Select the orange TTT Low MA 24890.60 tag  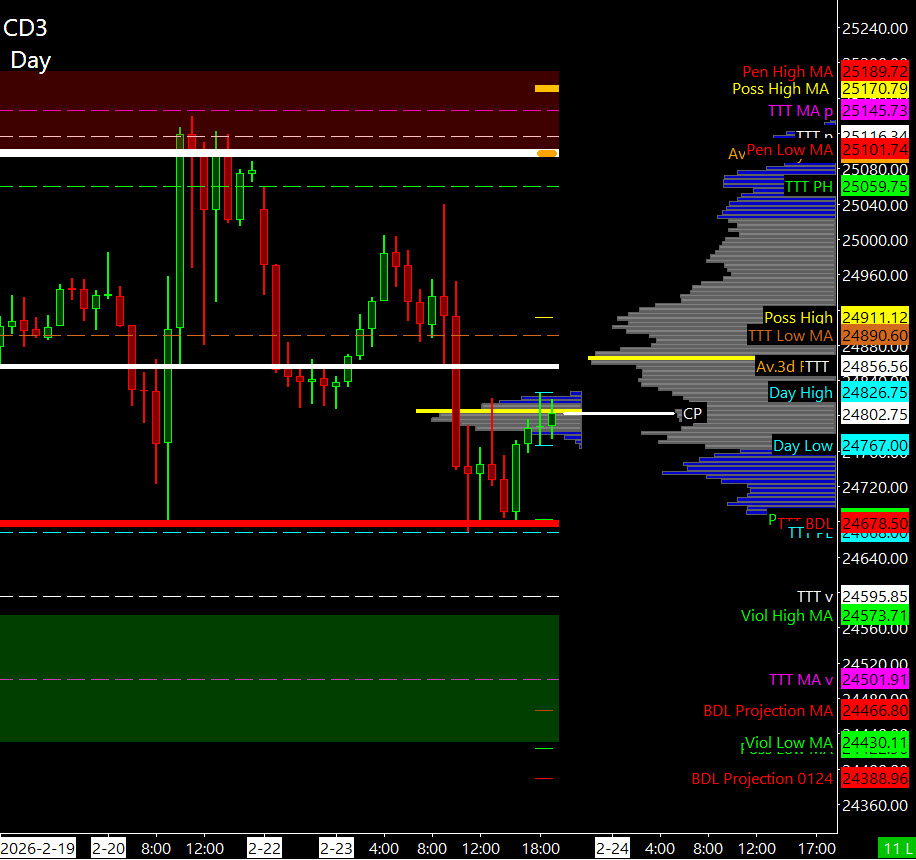pyautogui.click(x=874, y=336)
